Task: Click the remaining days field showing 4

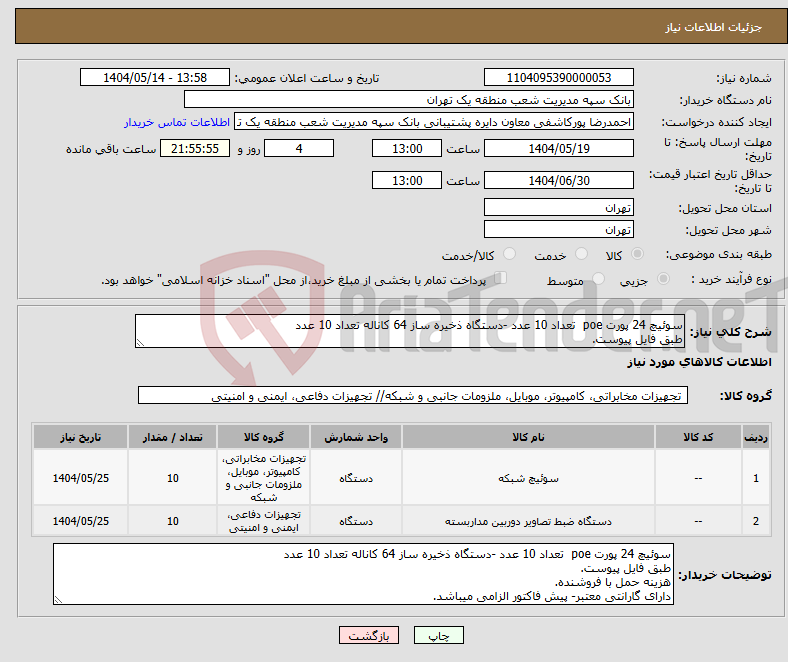Action: pyautogui.click(x=299, y=148)
